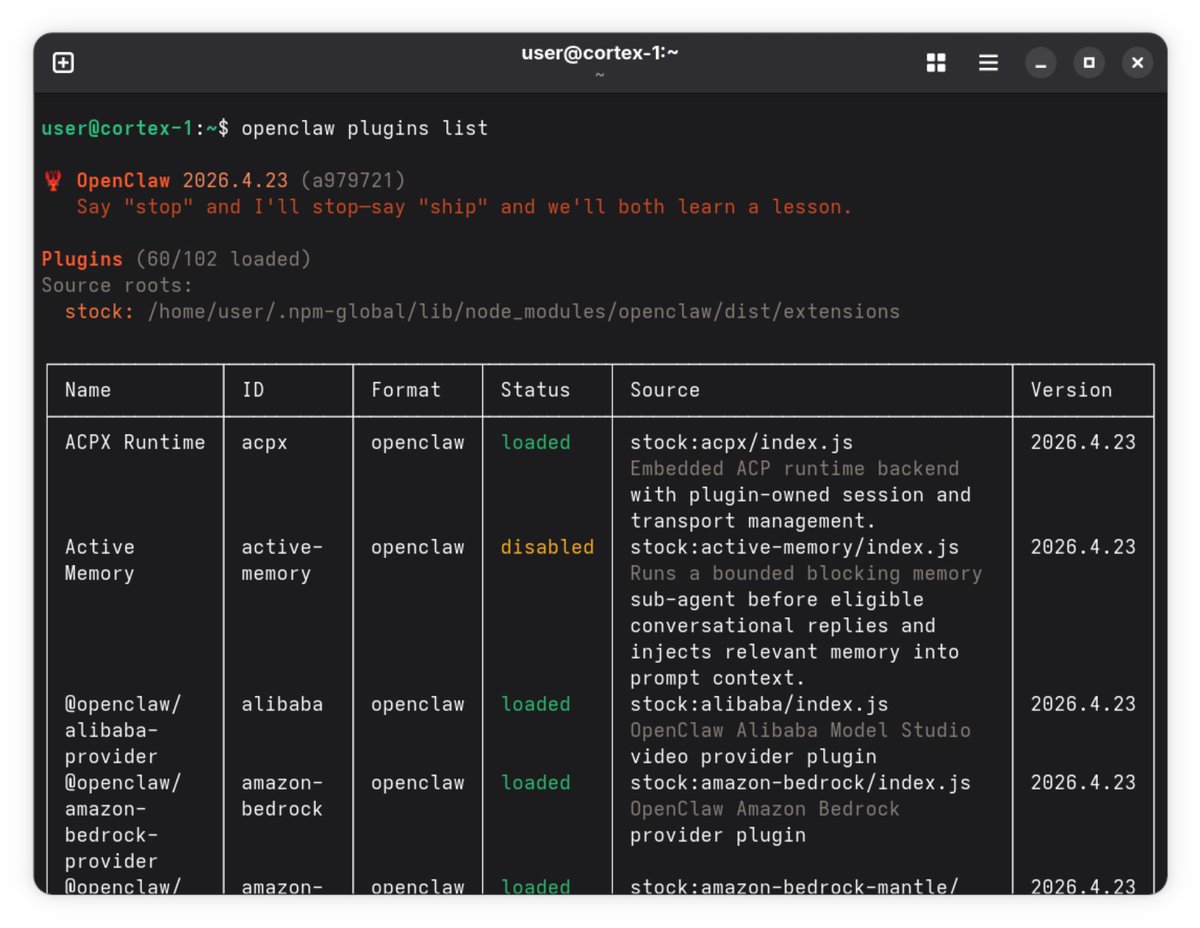
Task: Click the lobster emoji before OpenClaw
Action: coord(53,181)
